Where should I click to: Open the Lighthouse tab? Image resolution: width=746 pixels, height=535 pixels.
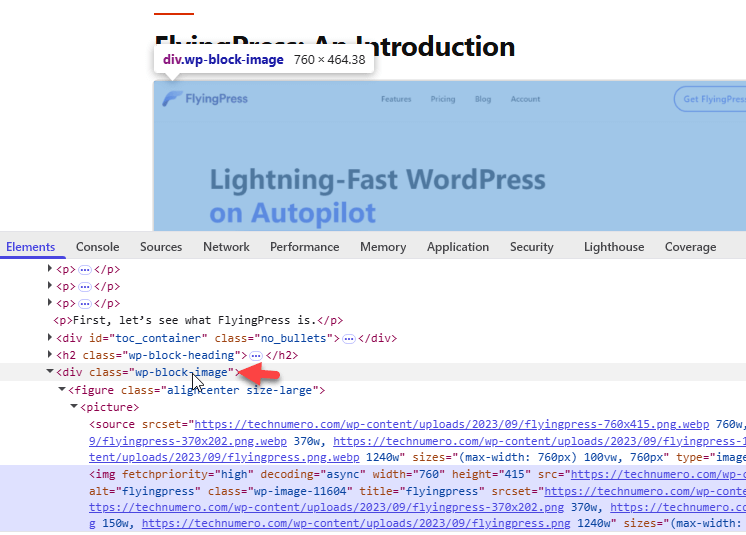(x=614, y=247)
